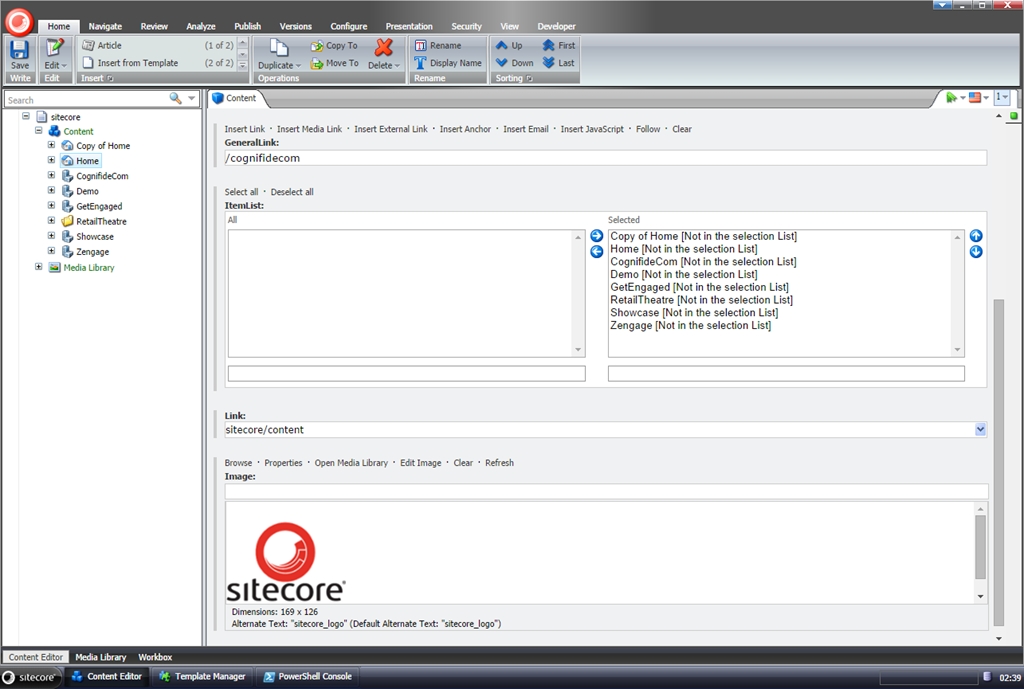The width and height of the screenshot is (1024, 689).
Task: Click the main content vertical scrollbar
Action: (999, 462)
